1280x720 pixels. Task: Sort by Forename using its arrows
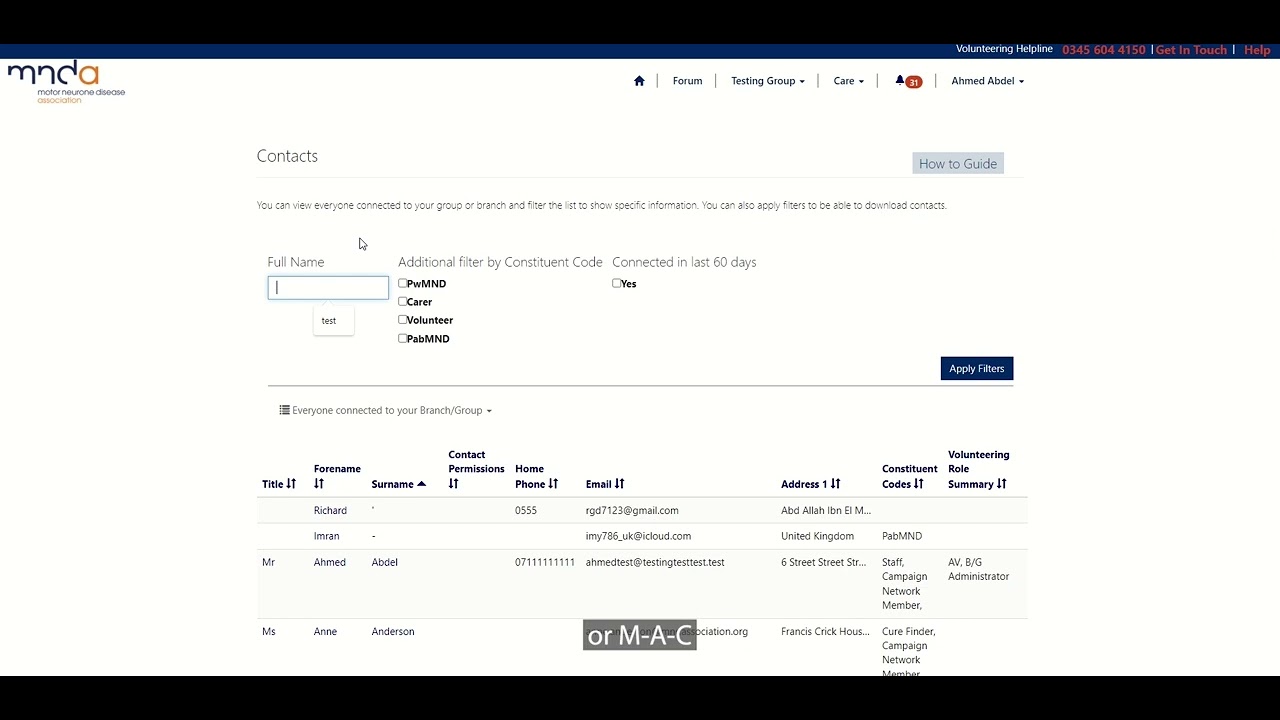coord(319,484)
